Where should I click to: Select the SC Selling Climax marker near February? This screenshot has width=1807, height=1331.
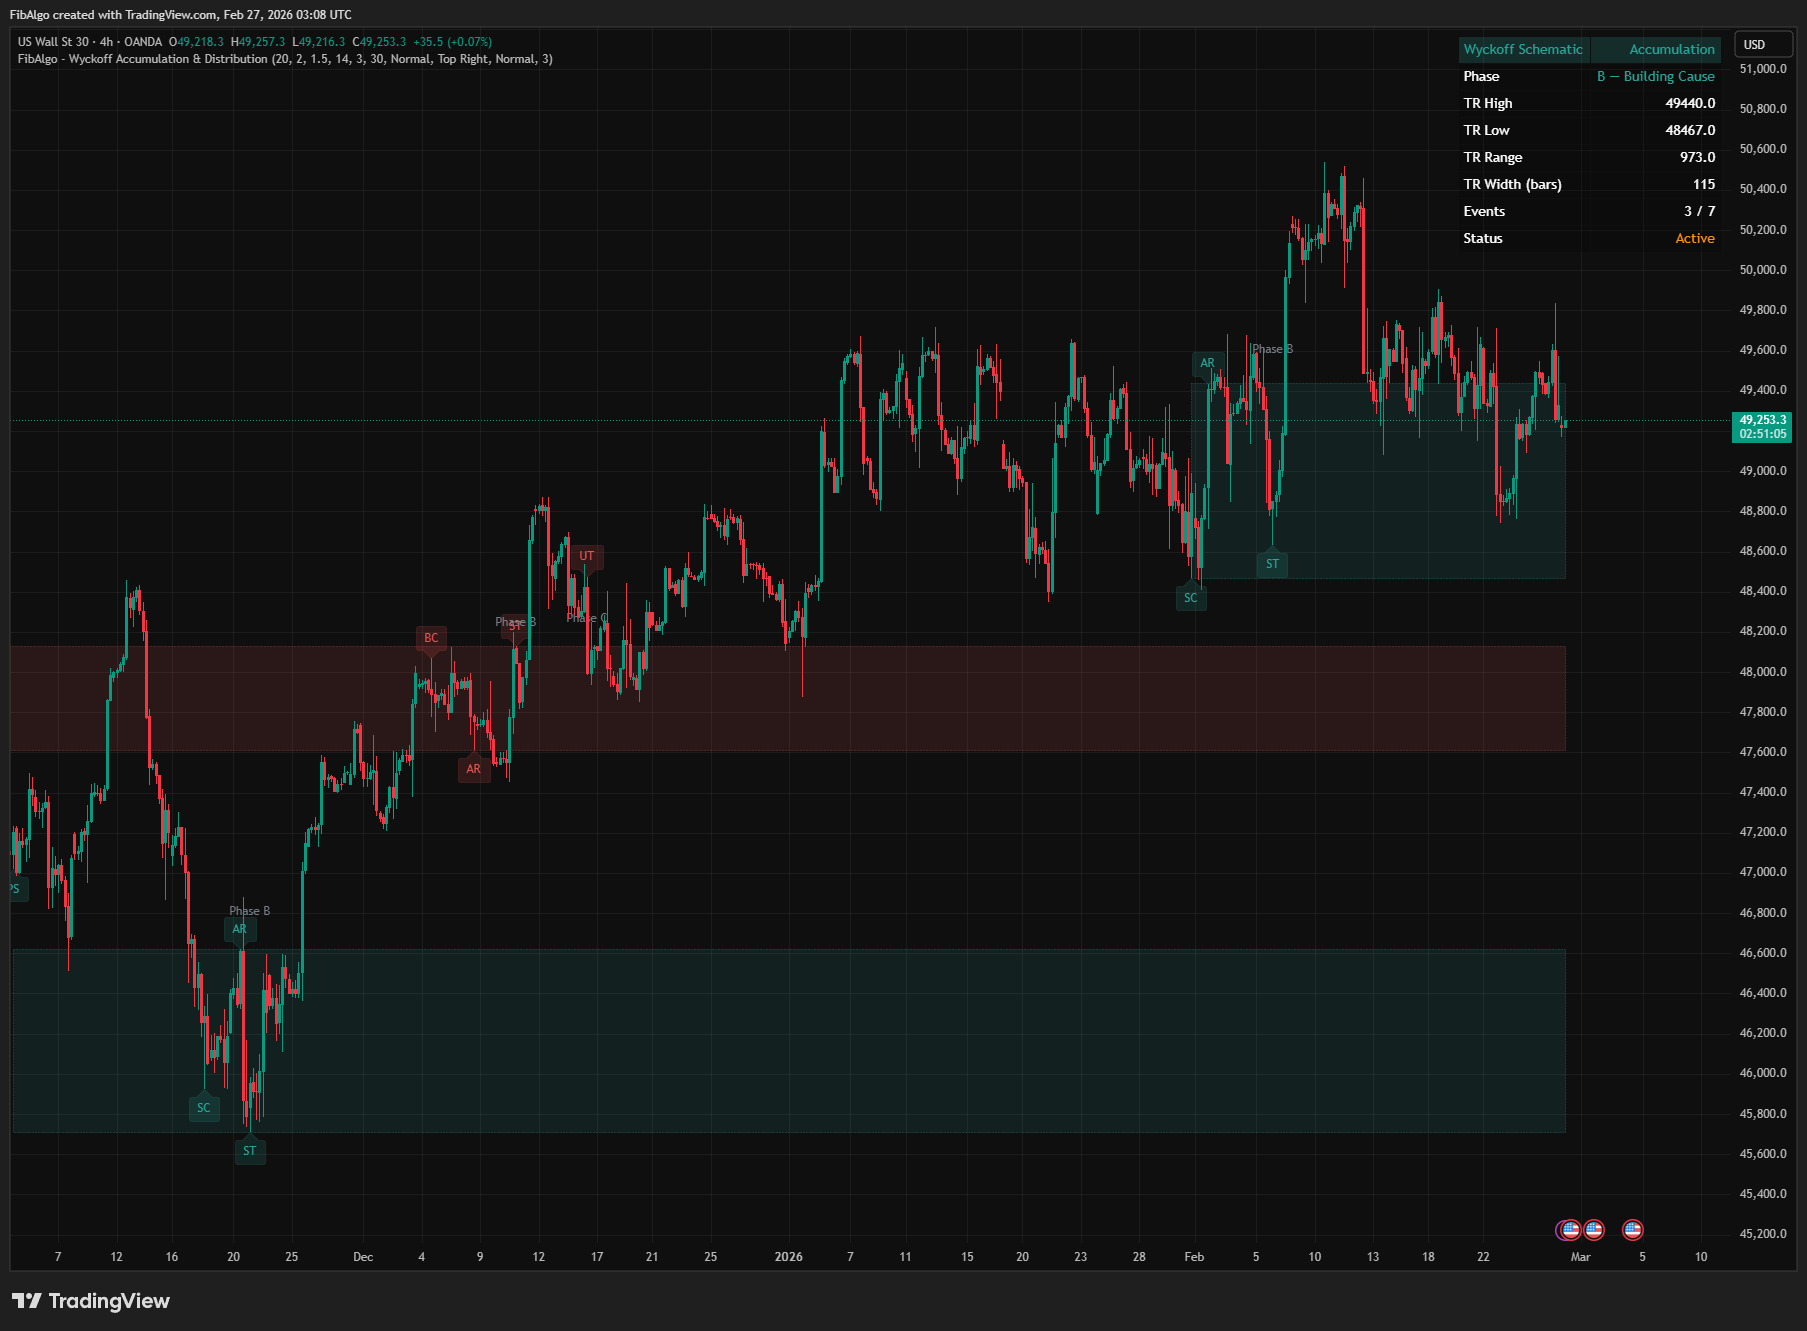(x=1190, y=598)
